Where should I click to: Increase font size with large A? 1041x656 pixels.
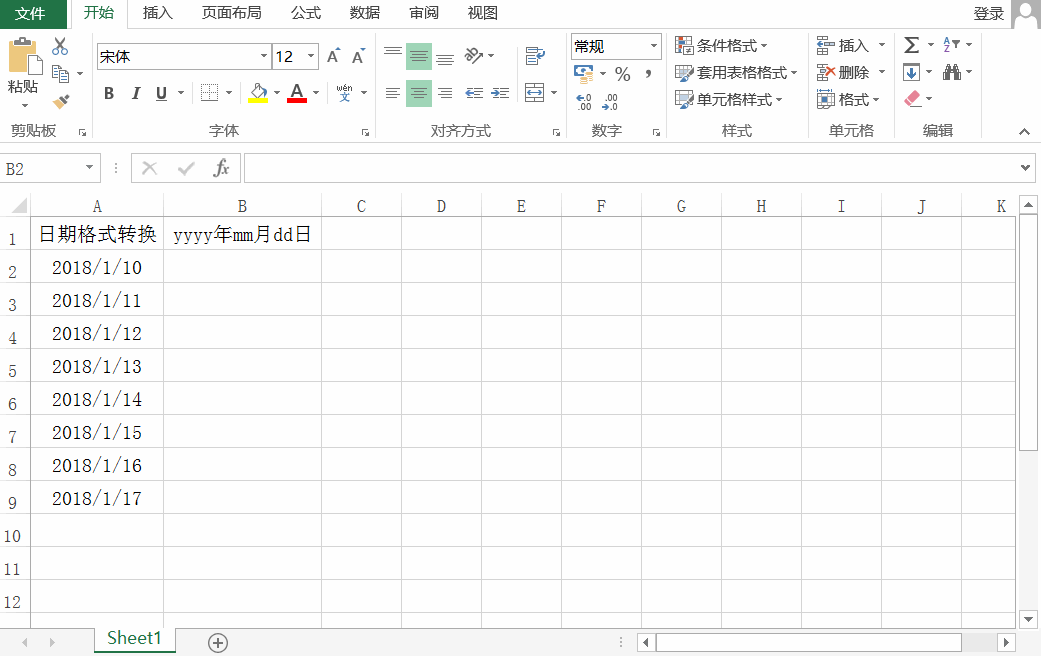coord(333,56)
